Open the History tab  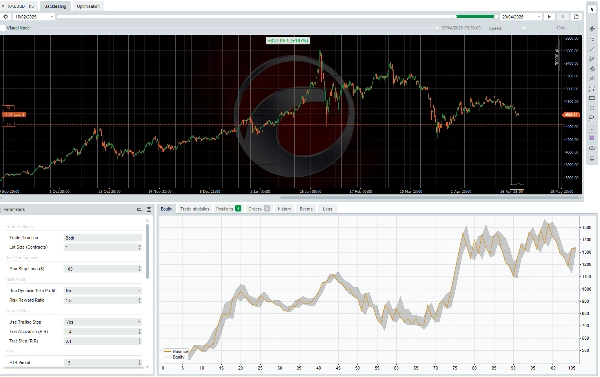284,209
